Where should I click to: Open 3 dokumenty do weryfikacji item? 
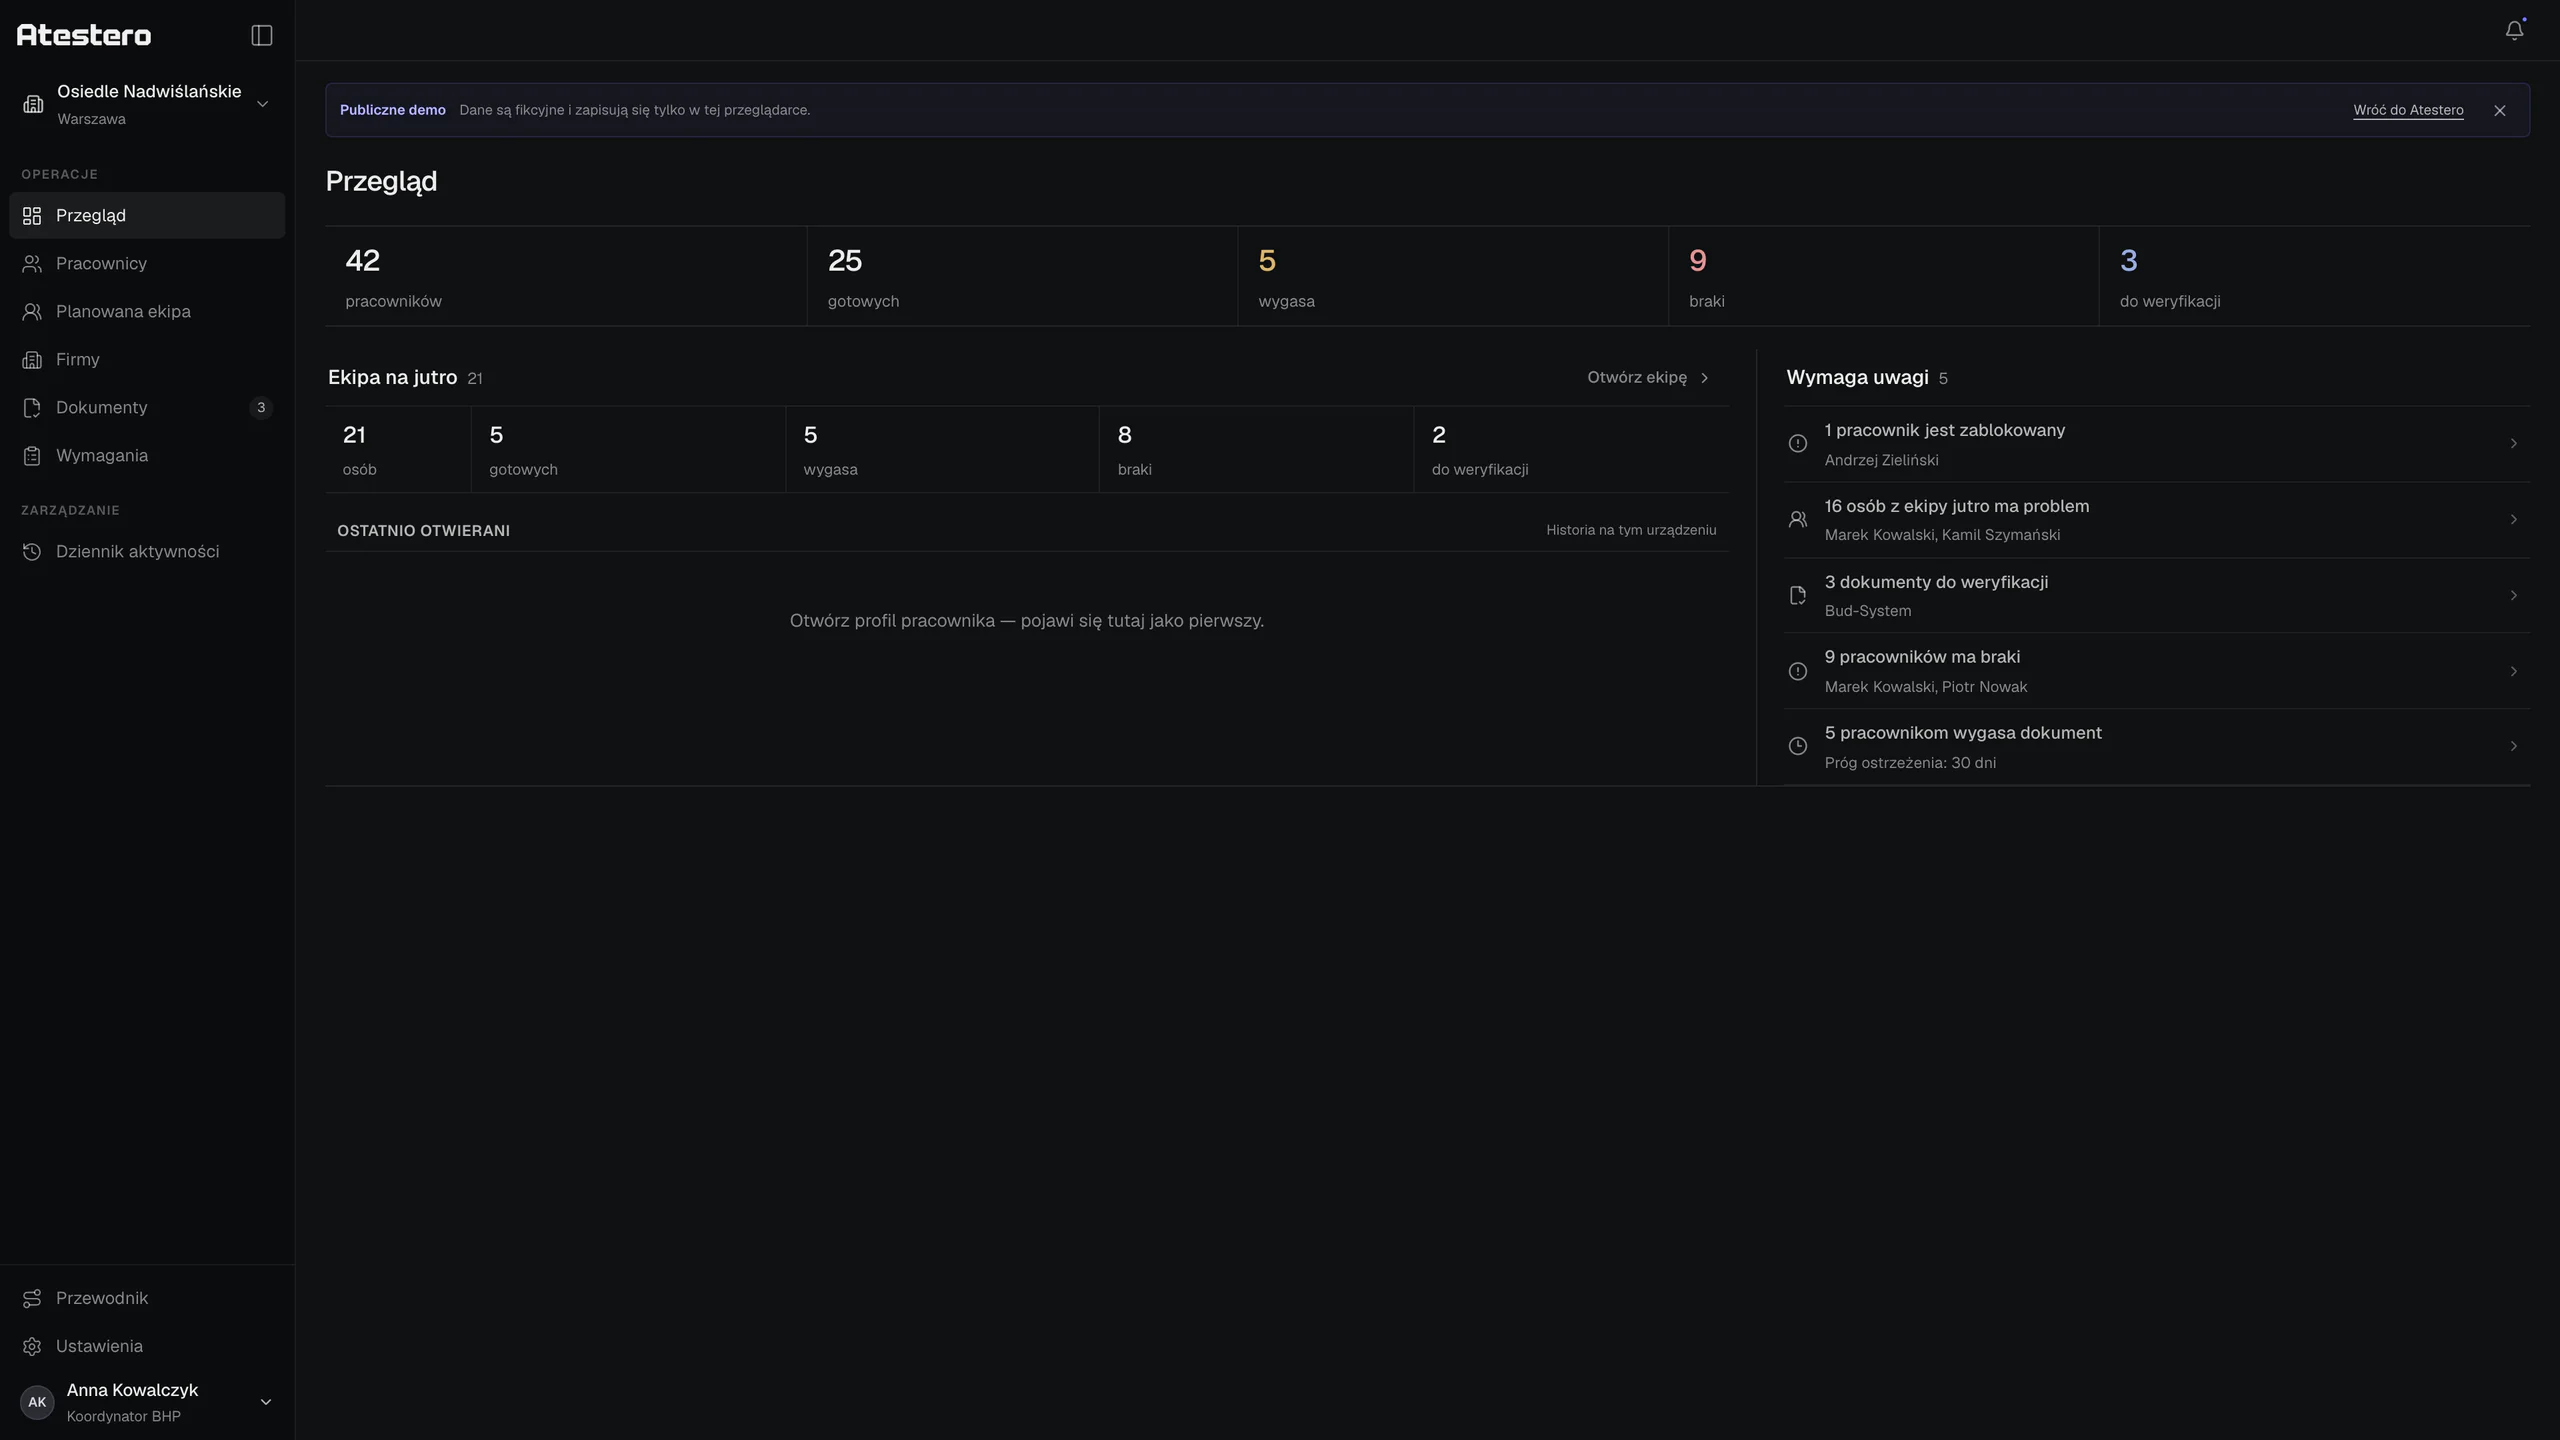[x=2157, y=595]
